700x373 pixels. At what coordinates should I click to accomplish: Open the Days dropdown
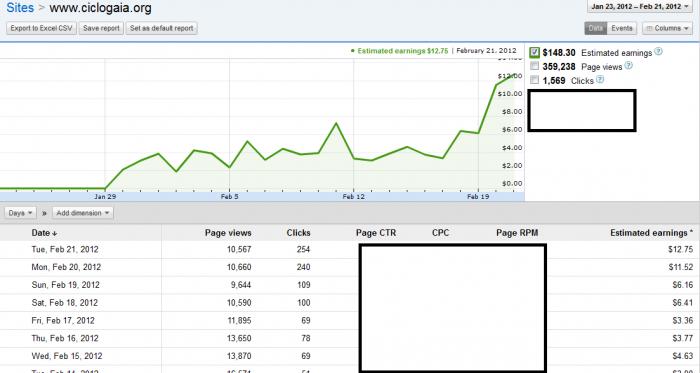coord(21,213)
